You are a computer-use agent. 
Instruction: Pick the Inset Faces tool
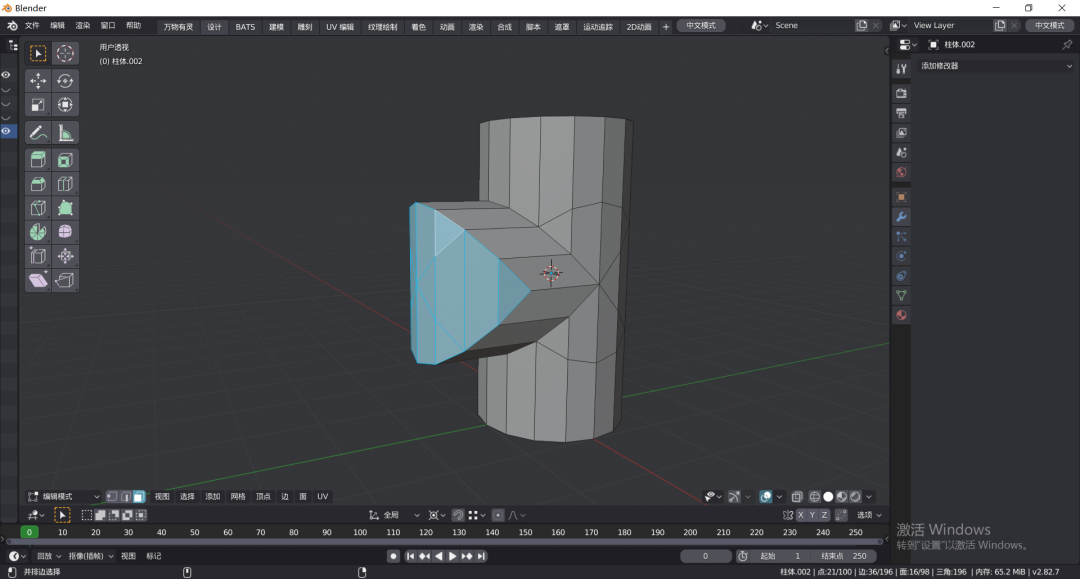[65, 160]
